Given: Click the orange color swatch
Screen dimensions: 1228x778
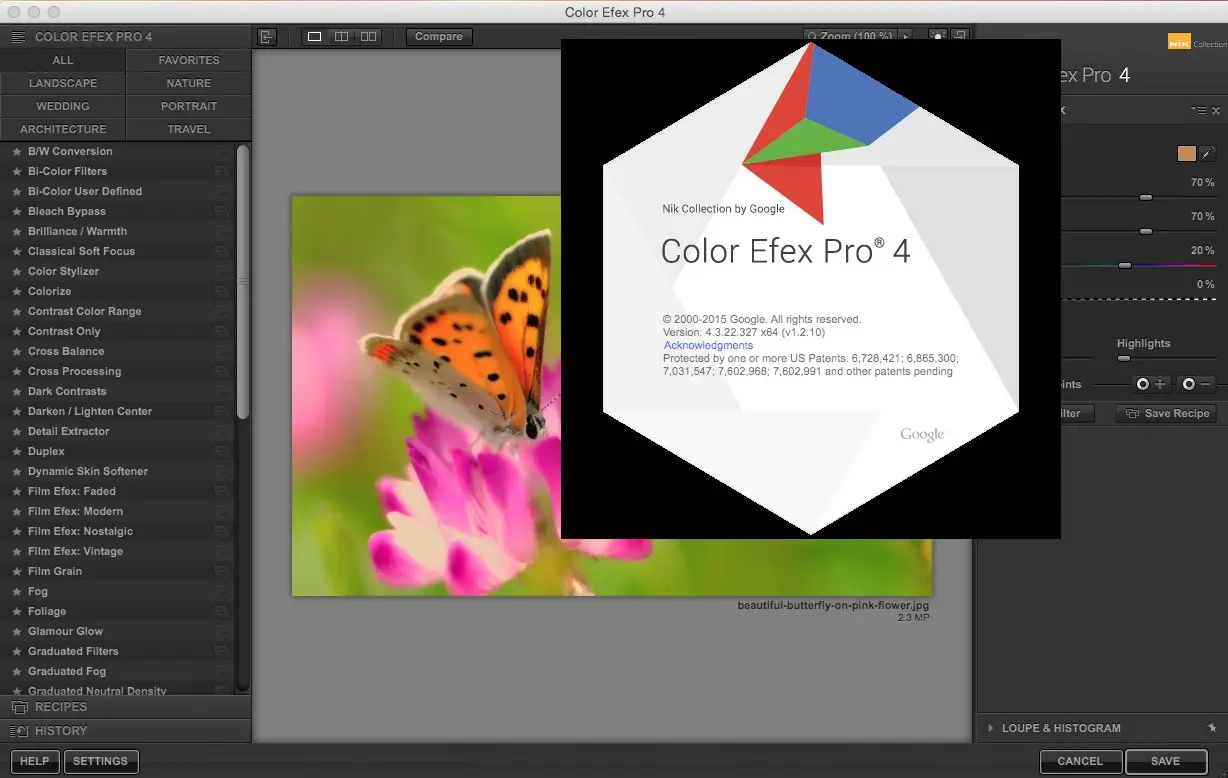Looking at the screenshot, I should (x=1187, y=154).
